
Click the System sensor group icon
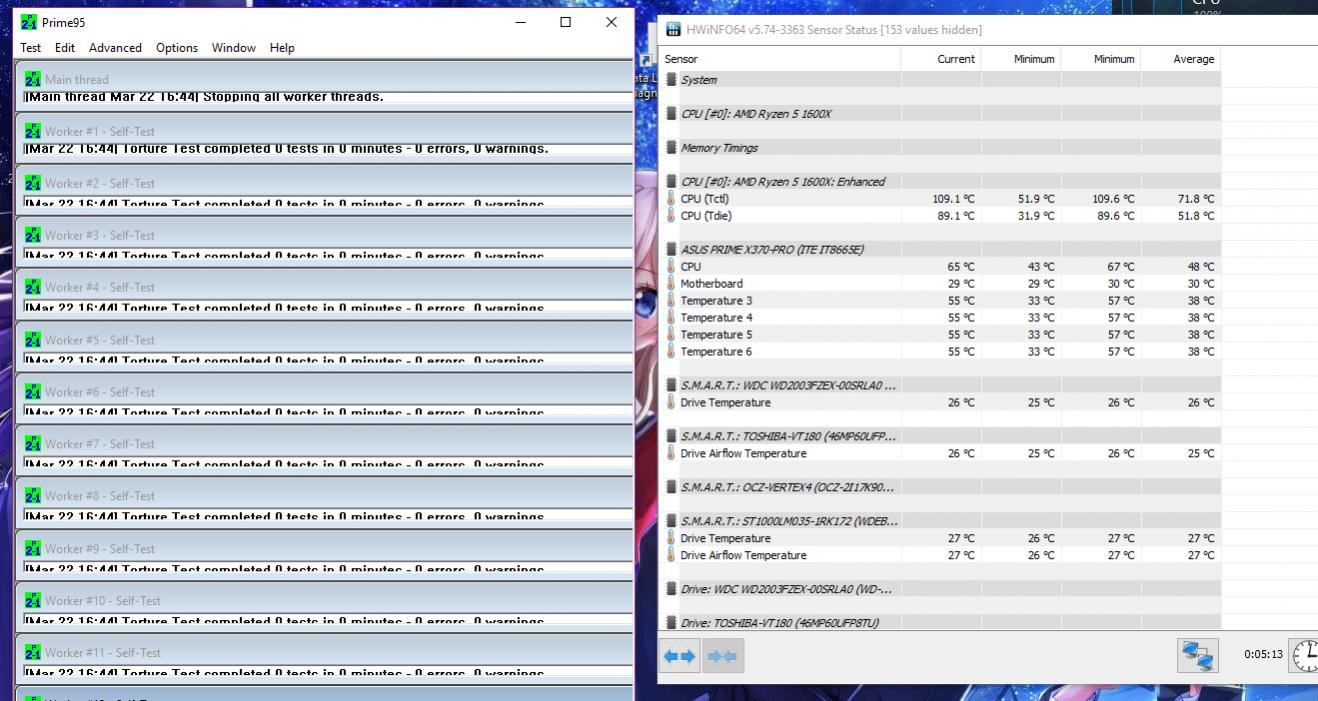click(x=671, y=79)
